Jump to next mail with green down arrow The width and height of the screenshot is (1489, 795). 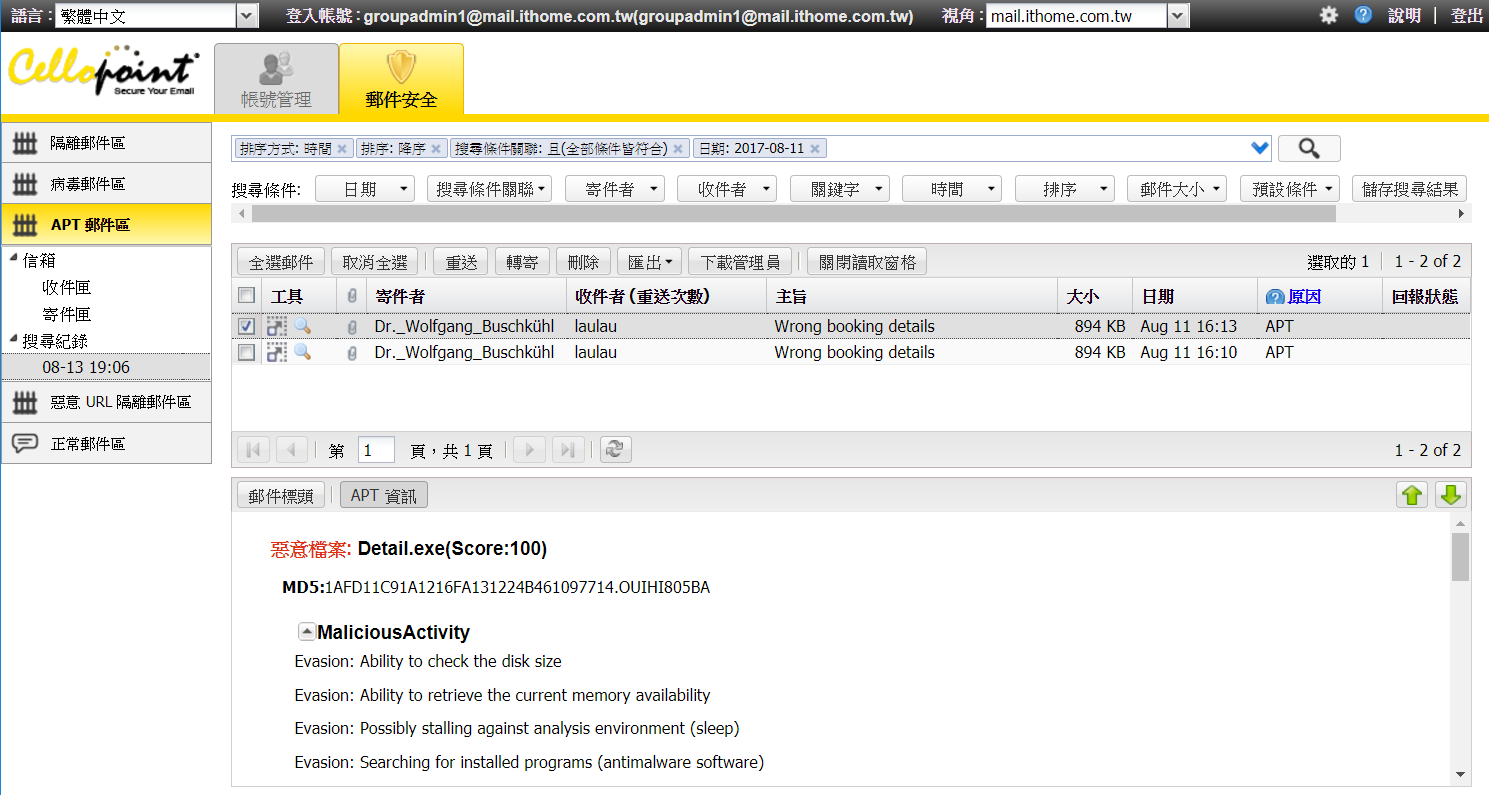click(1450, 494)
